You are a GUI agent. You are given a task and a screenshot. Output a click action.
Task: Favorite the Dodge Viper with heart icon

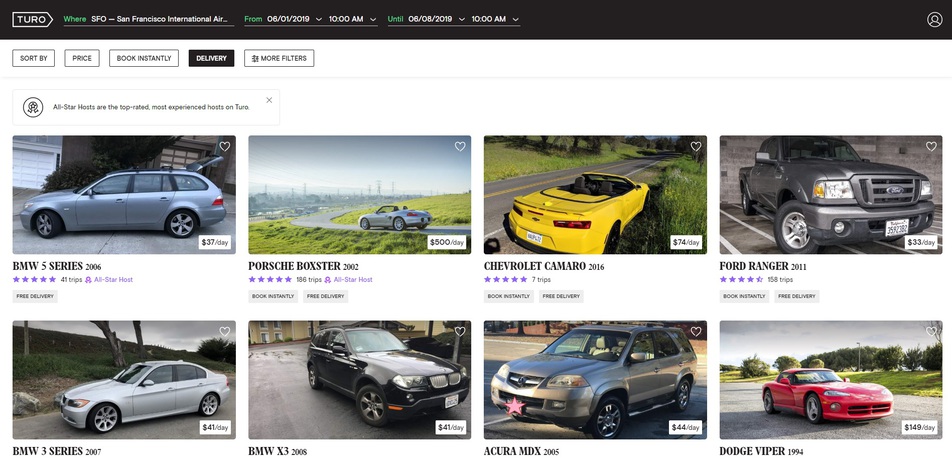(x=931, y=332)
